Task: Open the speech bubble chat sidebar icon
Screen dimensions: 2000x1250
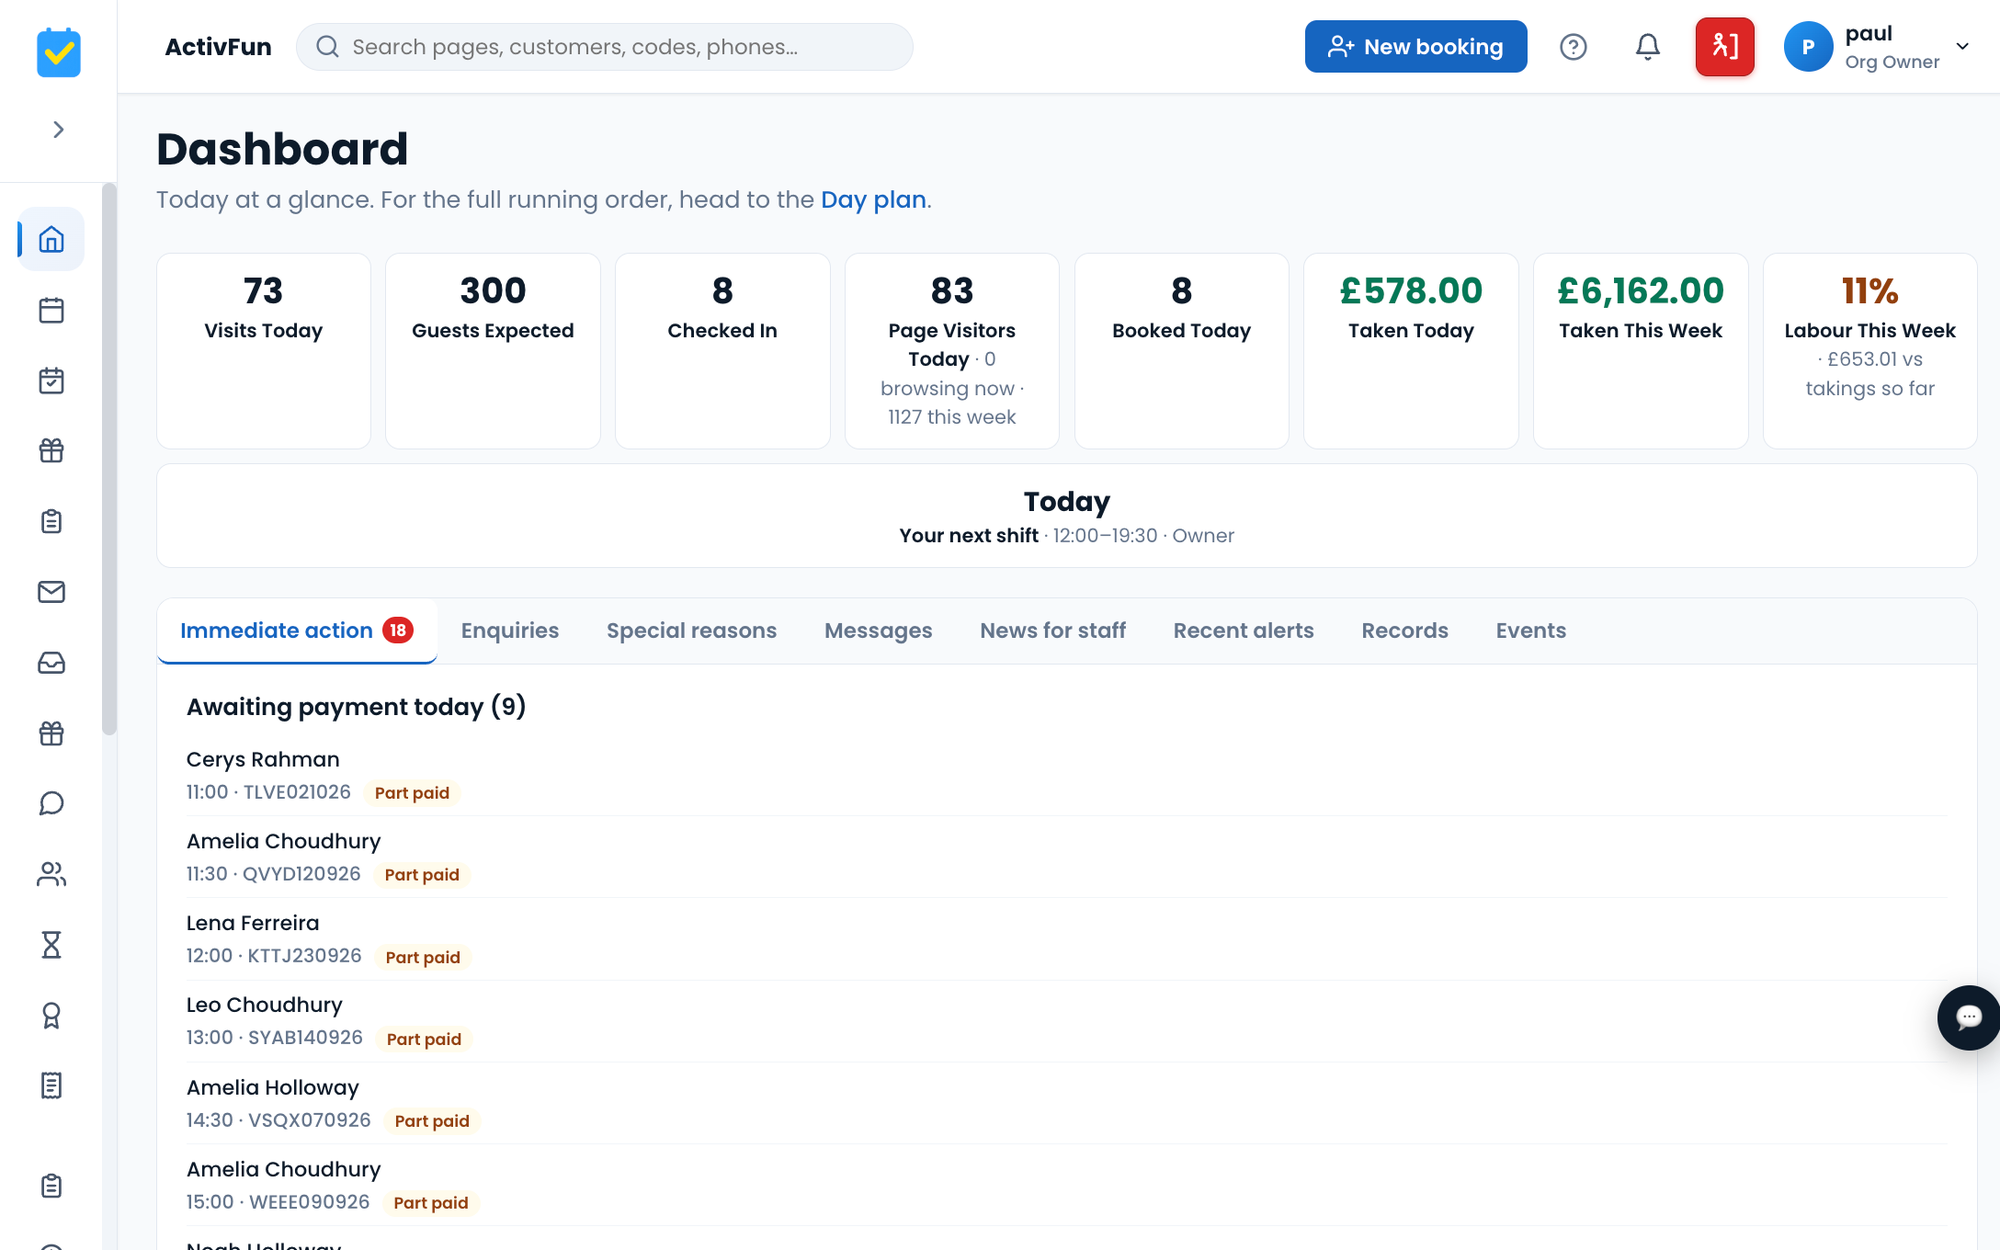Action: 51,803
